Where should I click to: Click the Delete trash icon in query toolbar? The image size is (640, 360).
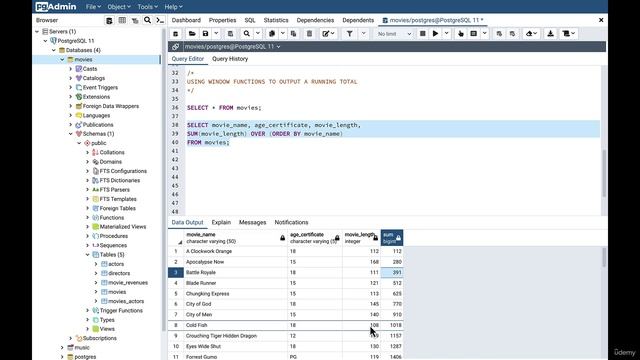(x=309, y=34)
